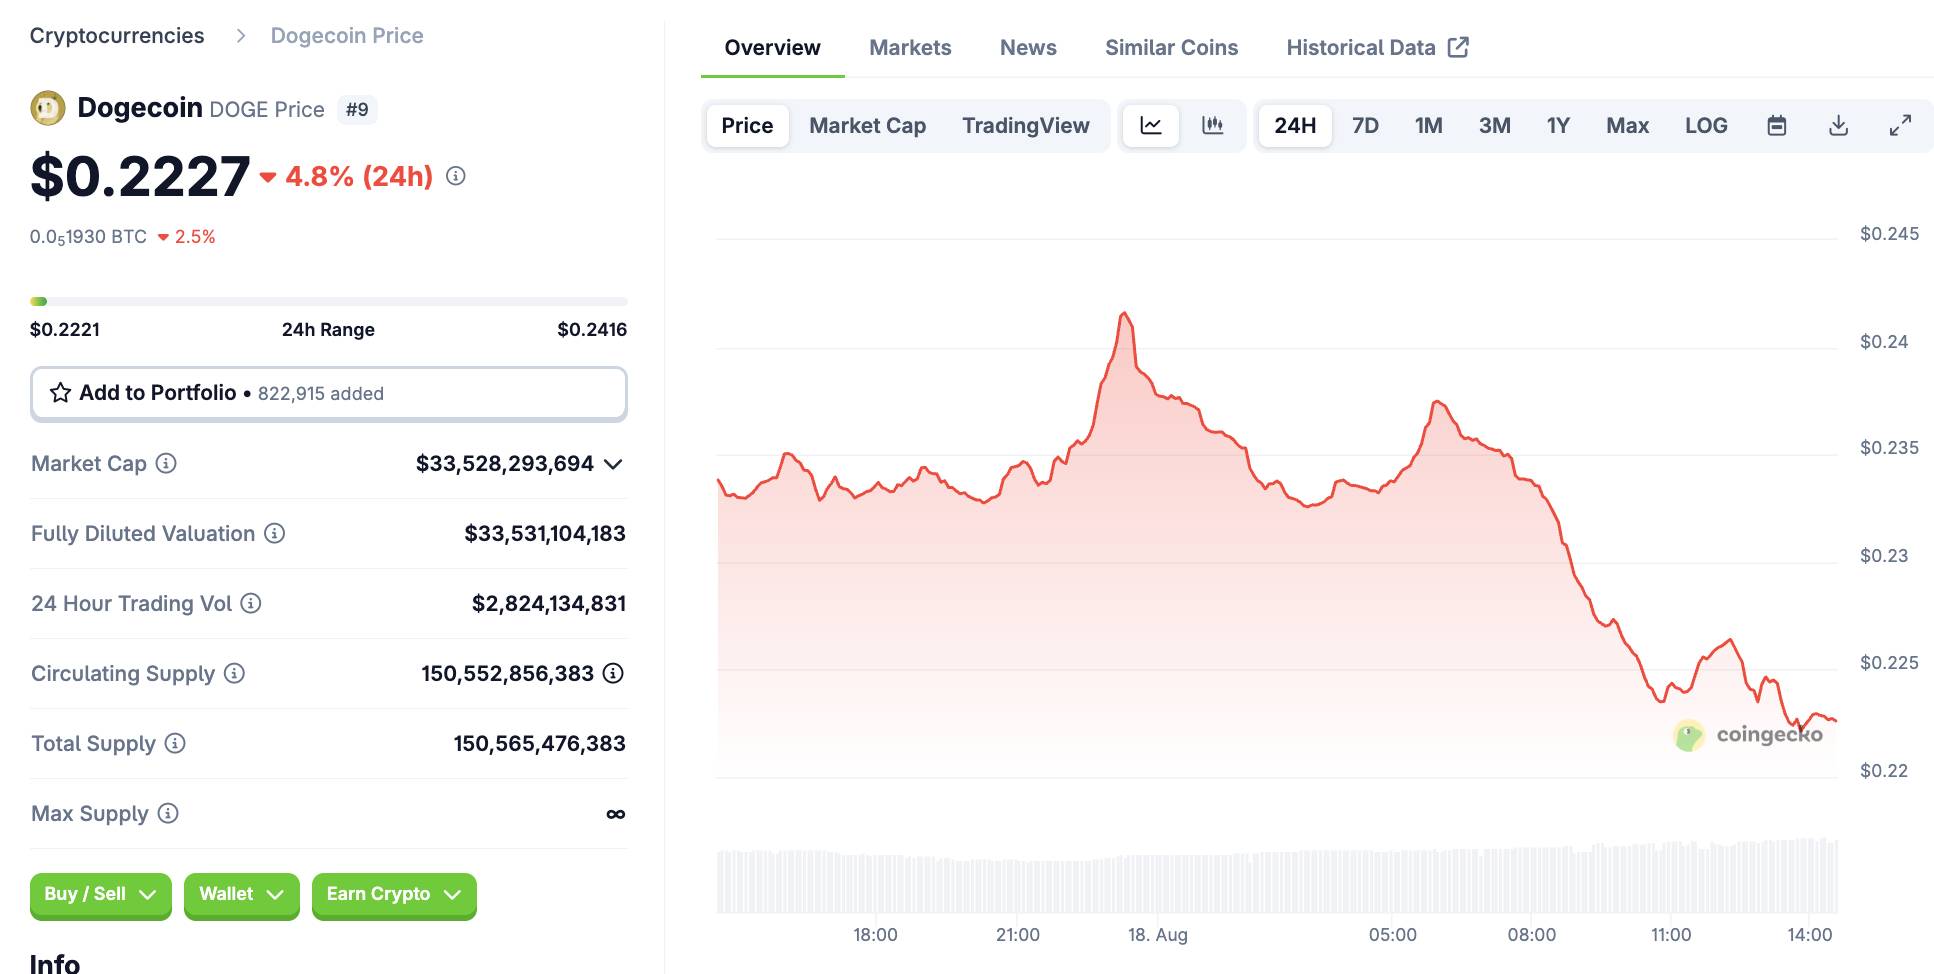This screenshot has height=974, width=1934.
Task: Click the $0.2416 24h high value
Action: point(592,329)
